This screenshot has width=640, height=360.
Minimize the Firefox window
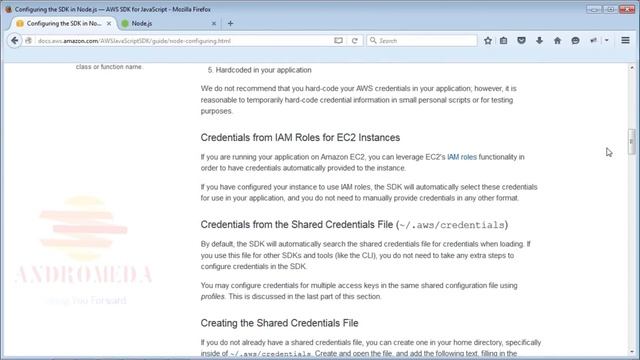tap(594, 9)
